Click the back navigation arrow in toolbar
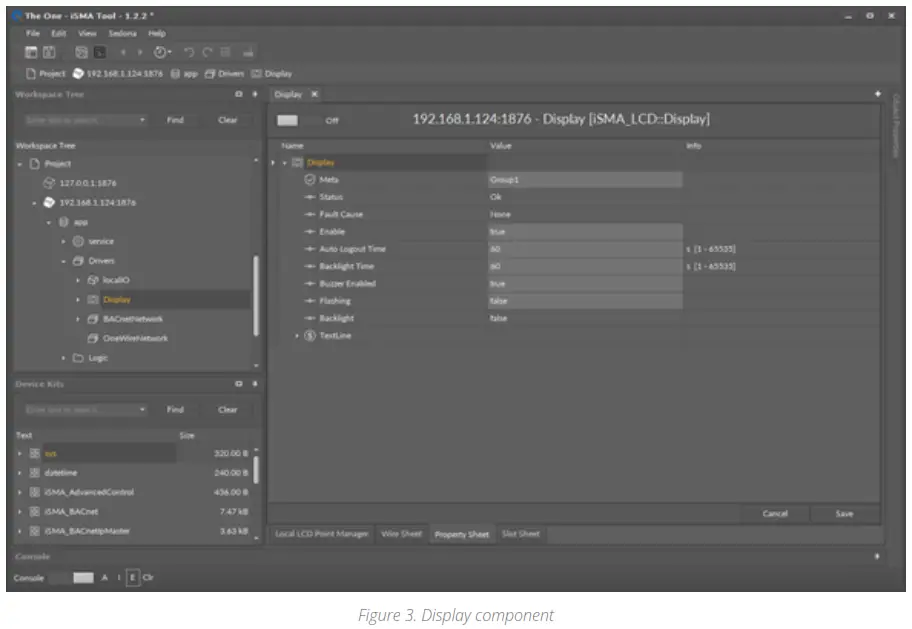Viewport: 912px width, 629px height. [x=123, y=52]
